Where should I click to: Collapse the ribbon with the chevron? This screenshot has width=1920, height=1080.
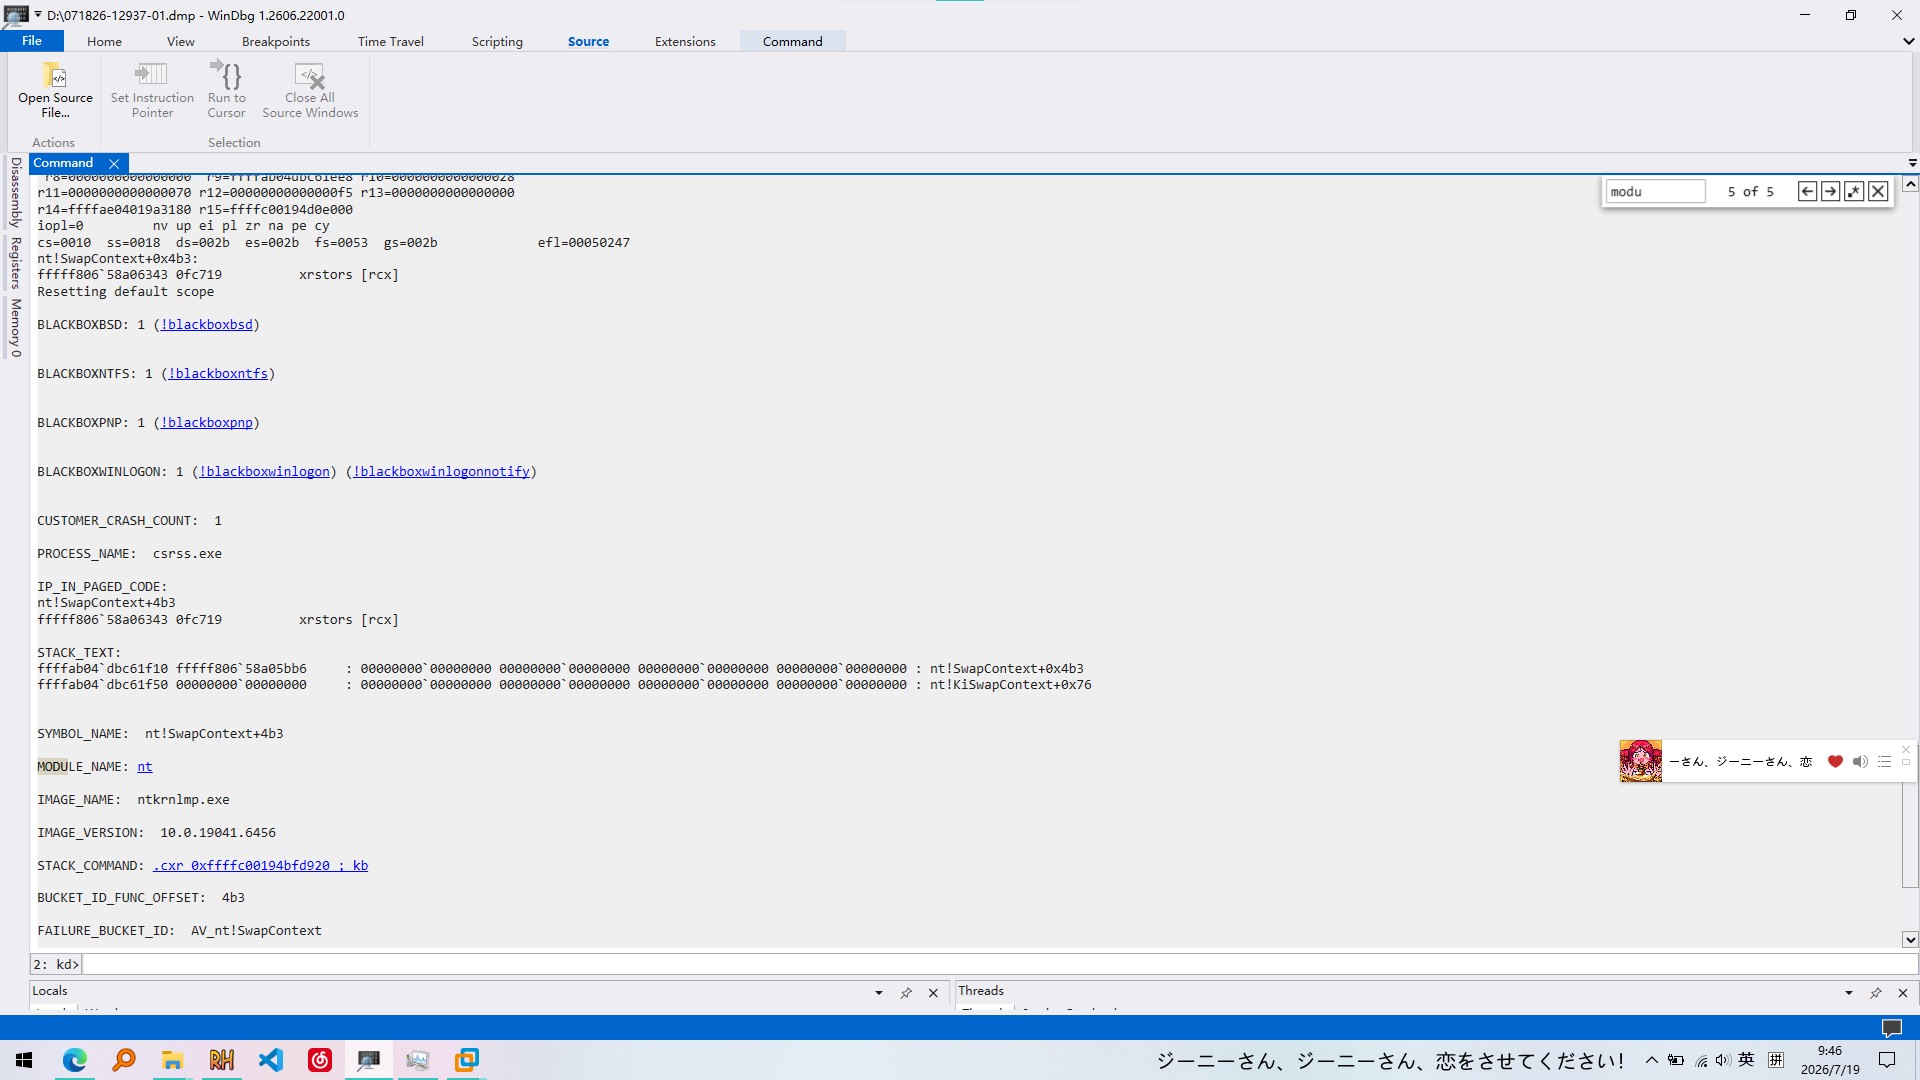point(1908,41)
